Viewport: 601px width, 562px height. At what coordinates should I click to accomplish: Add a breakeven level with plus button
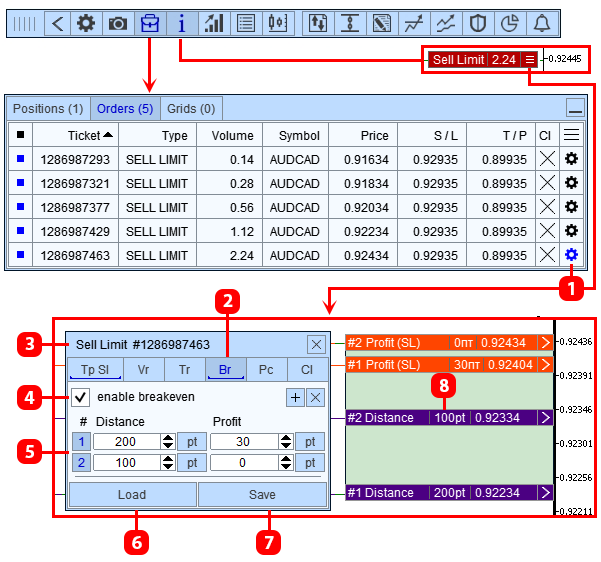tap(295, 397)
